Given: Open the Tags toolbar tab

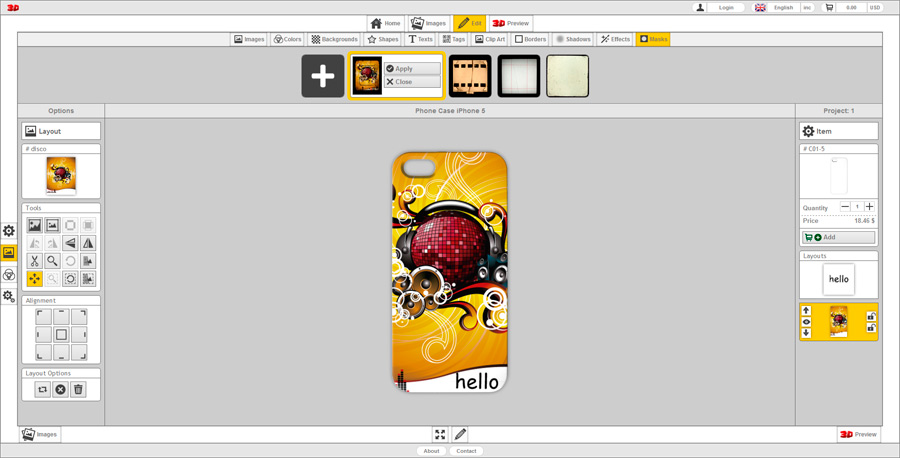Looking at the screenshot, I should (453, 39).
